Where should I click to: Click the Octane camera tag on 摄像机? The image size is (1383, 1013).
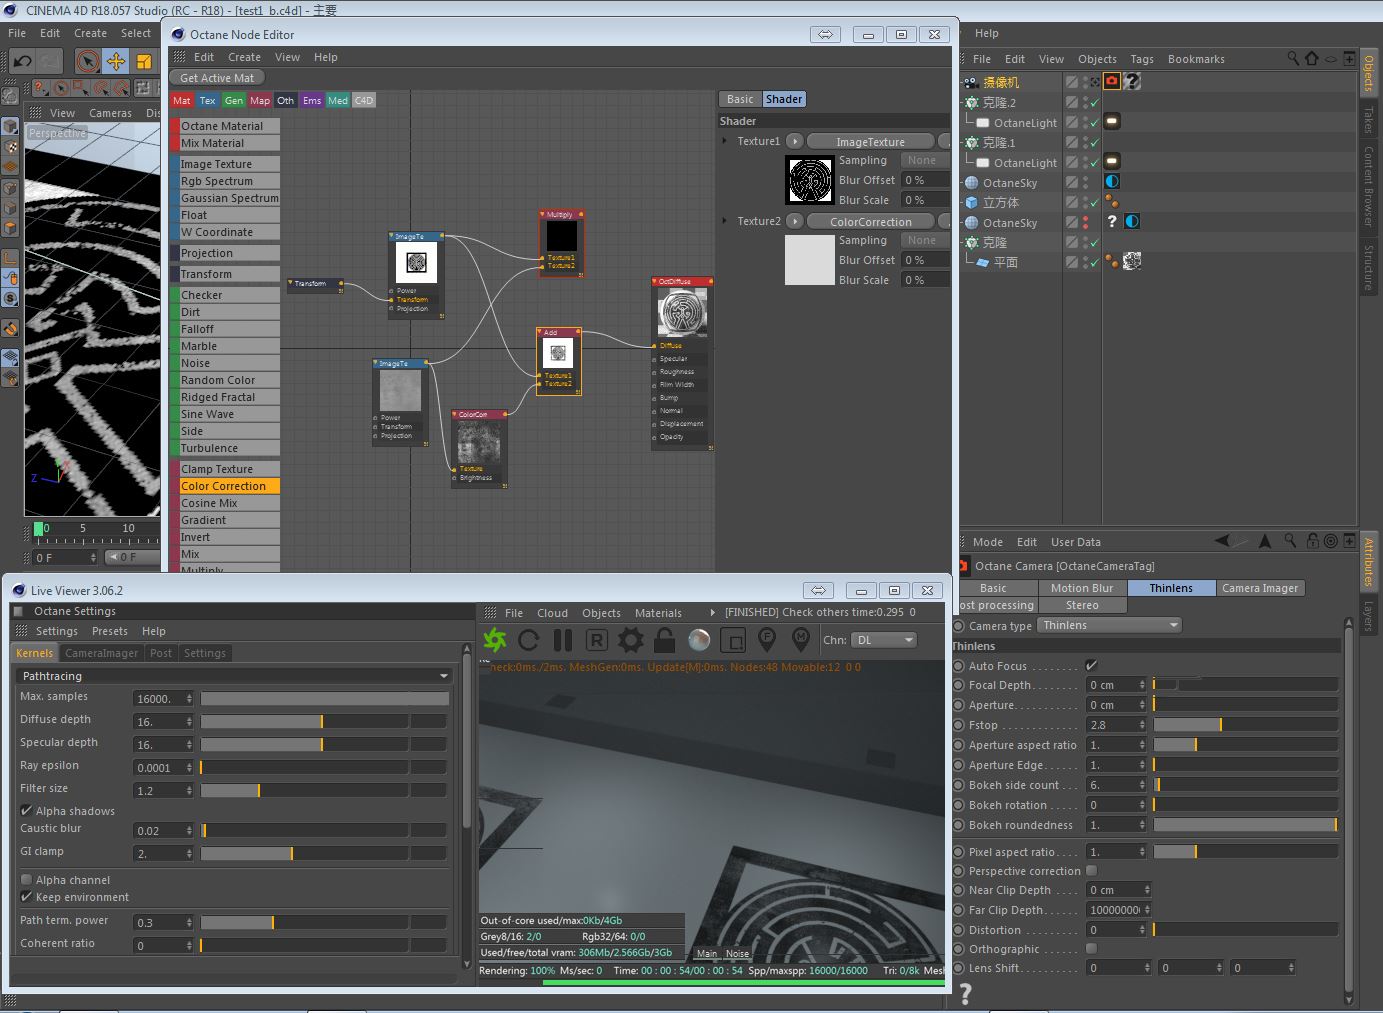[x=1111, y=82]
